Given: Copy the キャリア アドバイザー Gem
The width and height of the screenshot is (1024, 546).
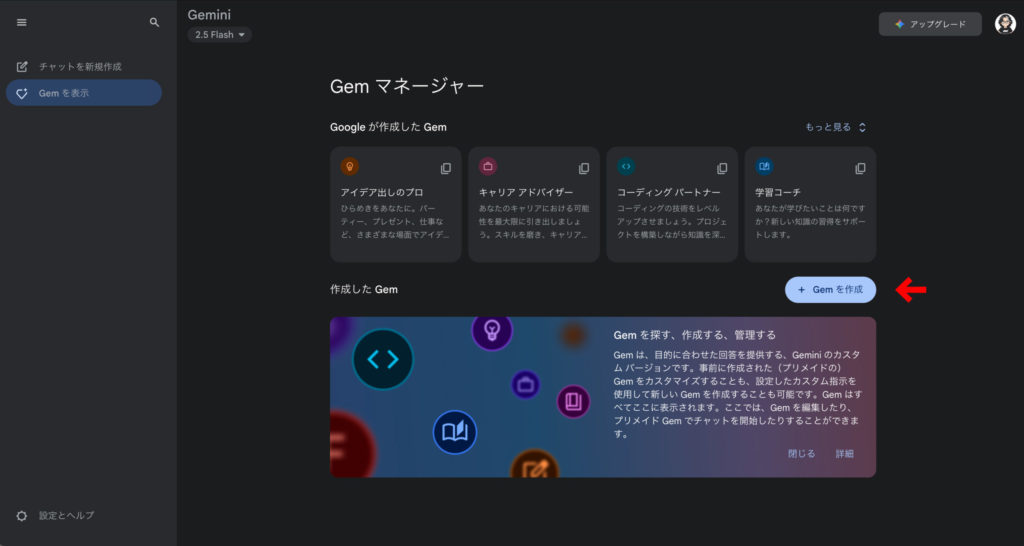Looking at the screenshot, I should point(584,169).
